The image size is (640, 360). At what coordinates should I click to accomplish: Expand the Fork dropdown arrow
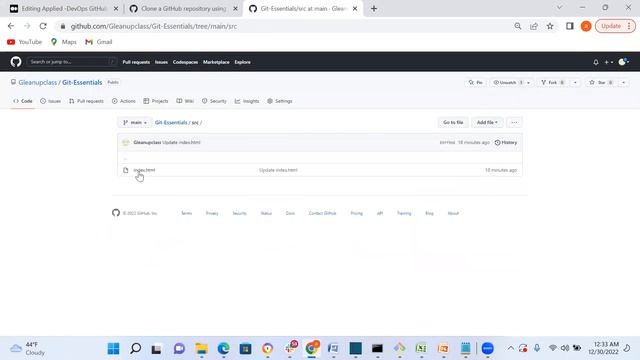pos(575,82)
